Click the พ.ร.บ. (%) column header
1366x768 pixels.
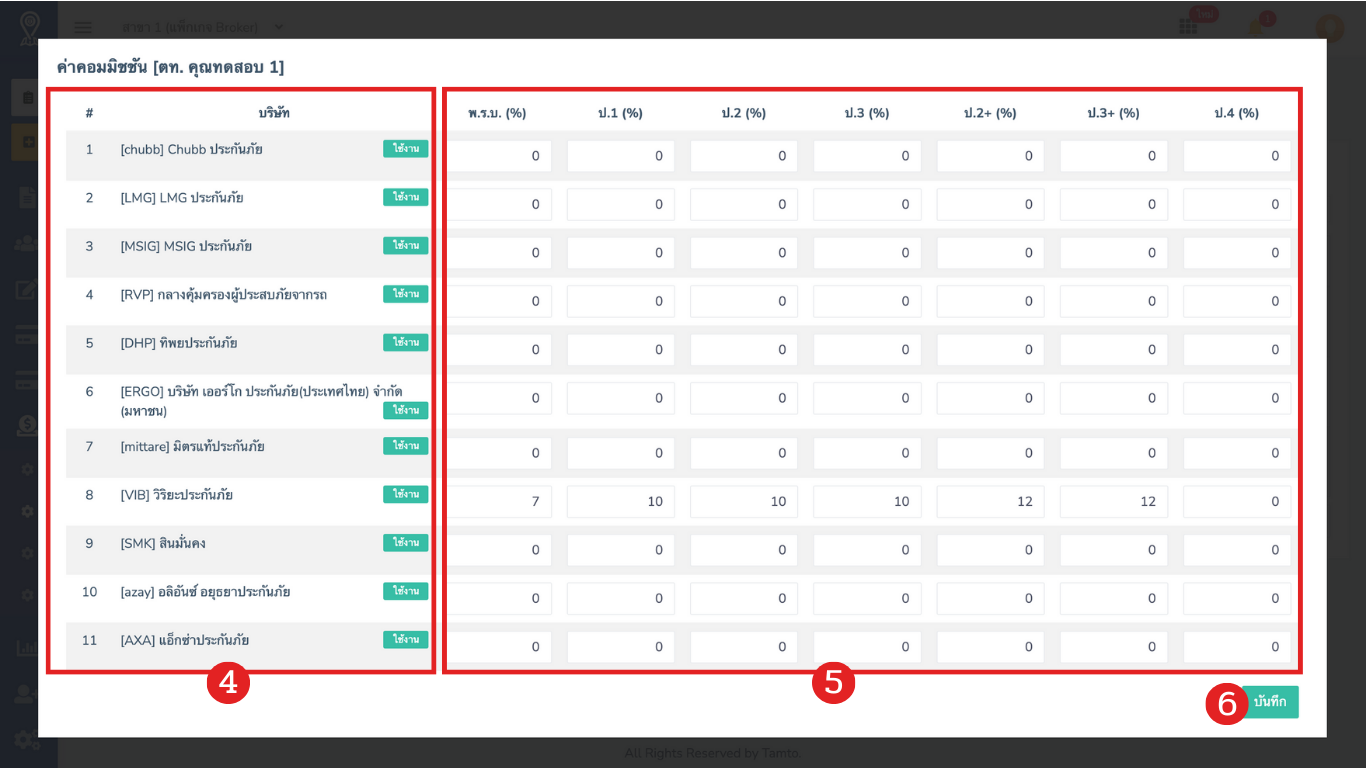(497, 113)
